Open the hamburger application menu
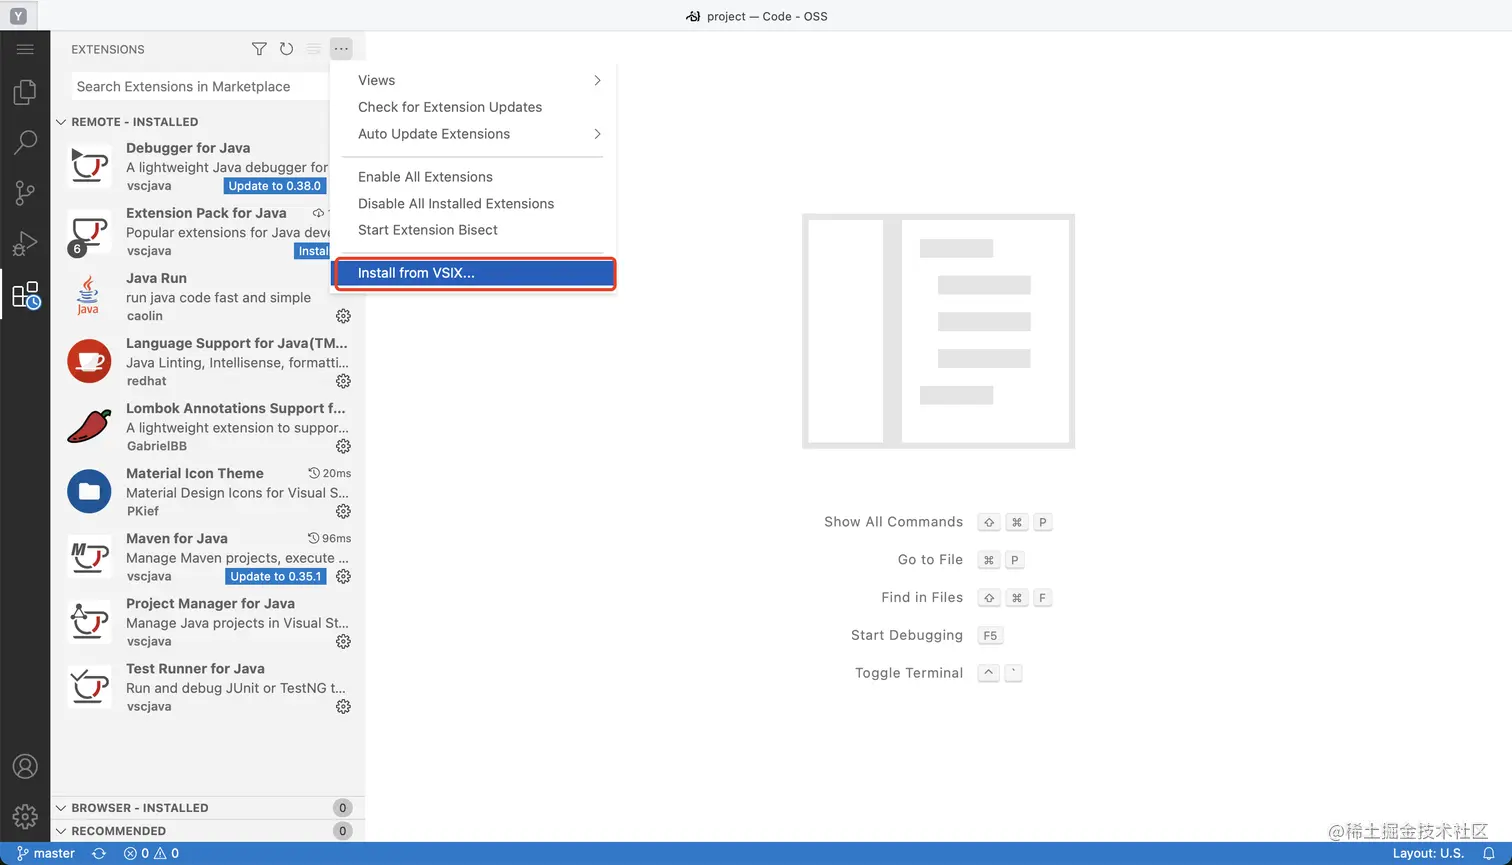The width and height of the screenshot is (1512, 865). pos(25,49)
